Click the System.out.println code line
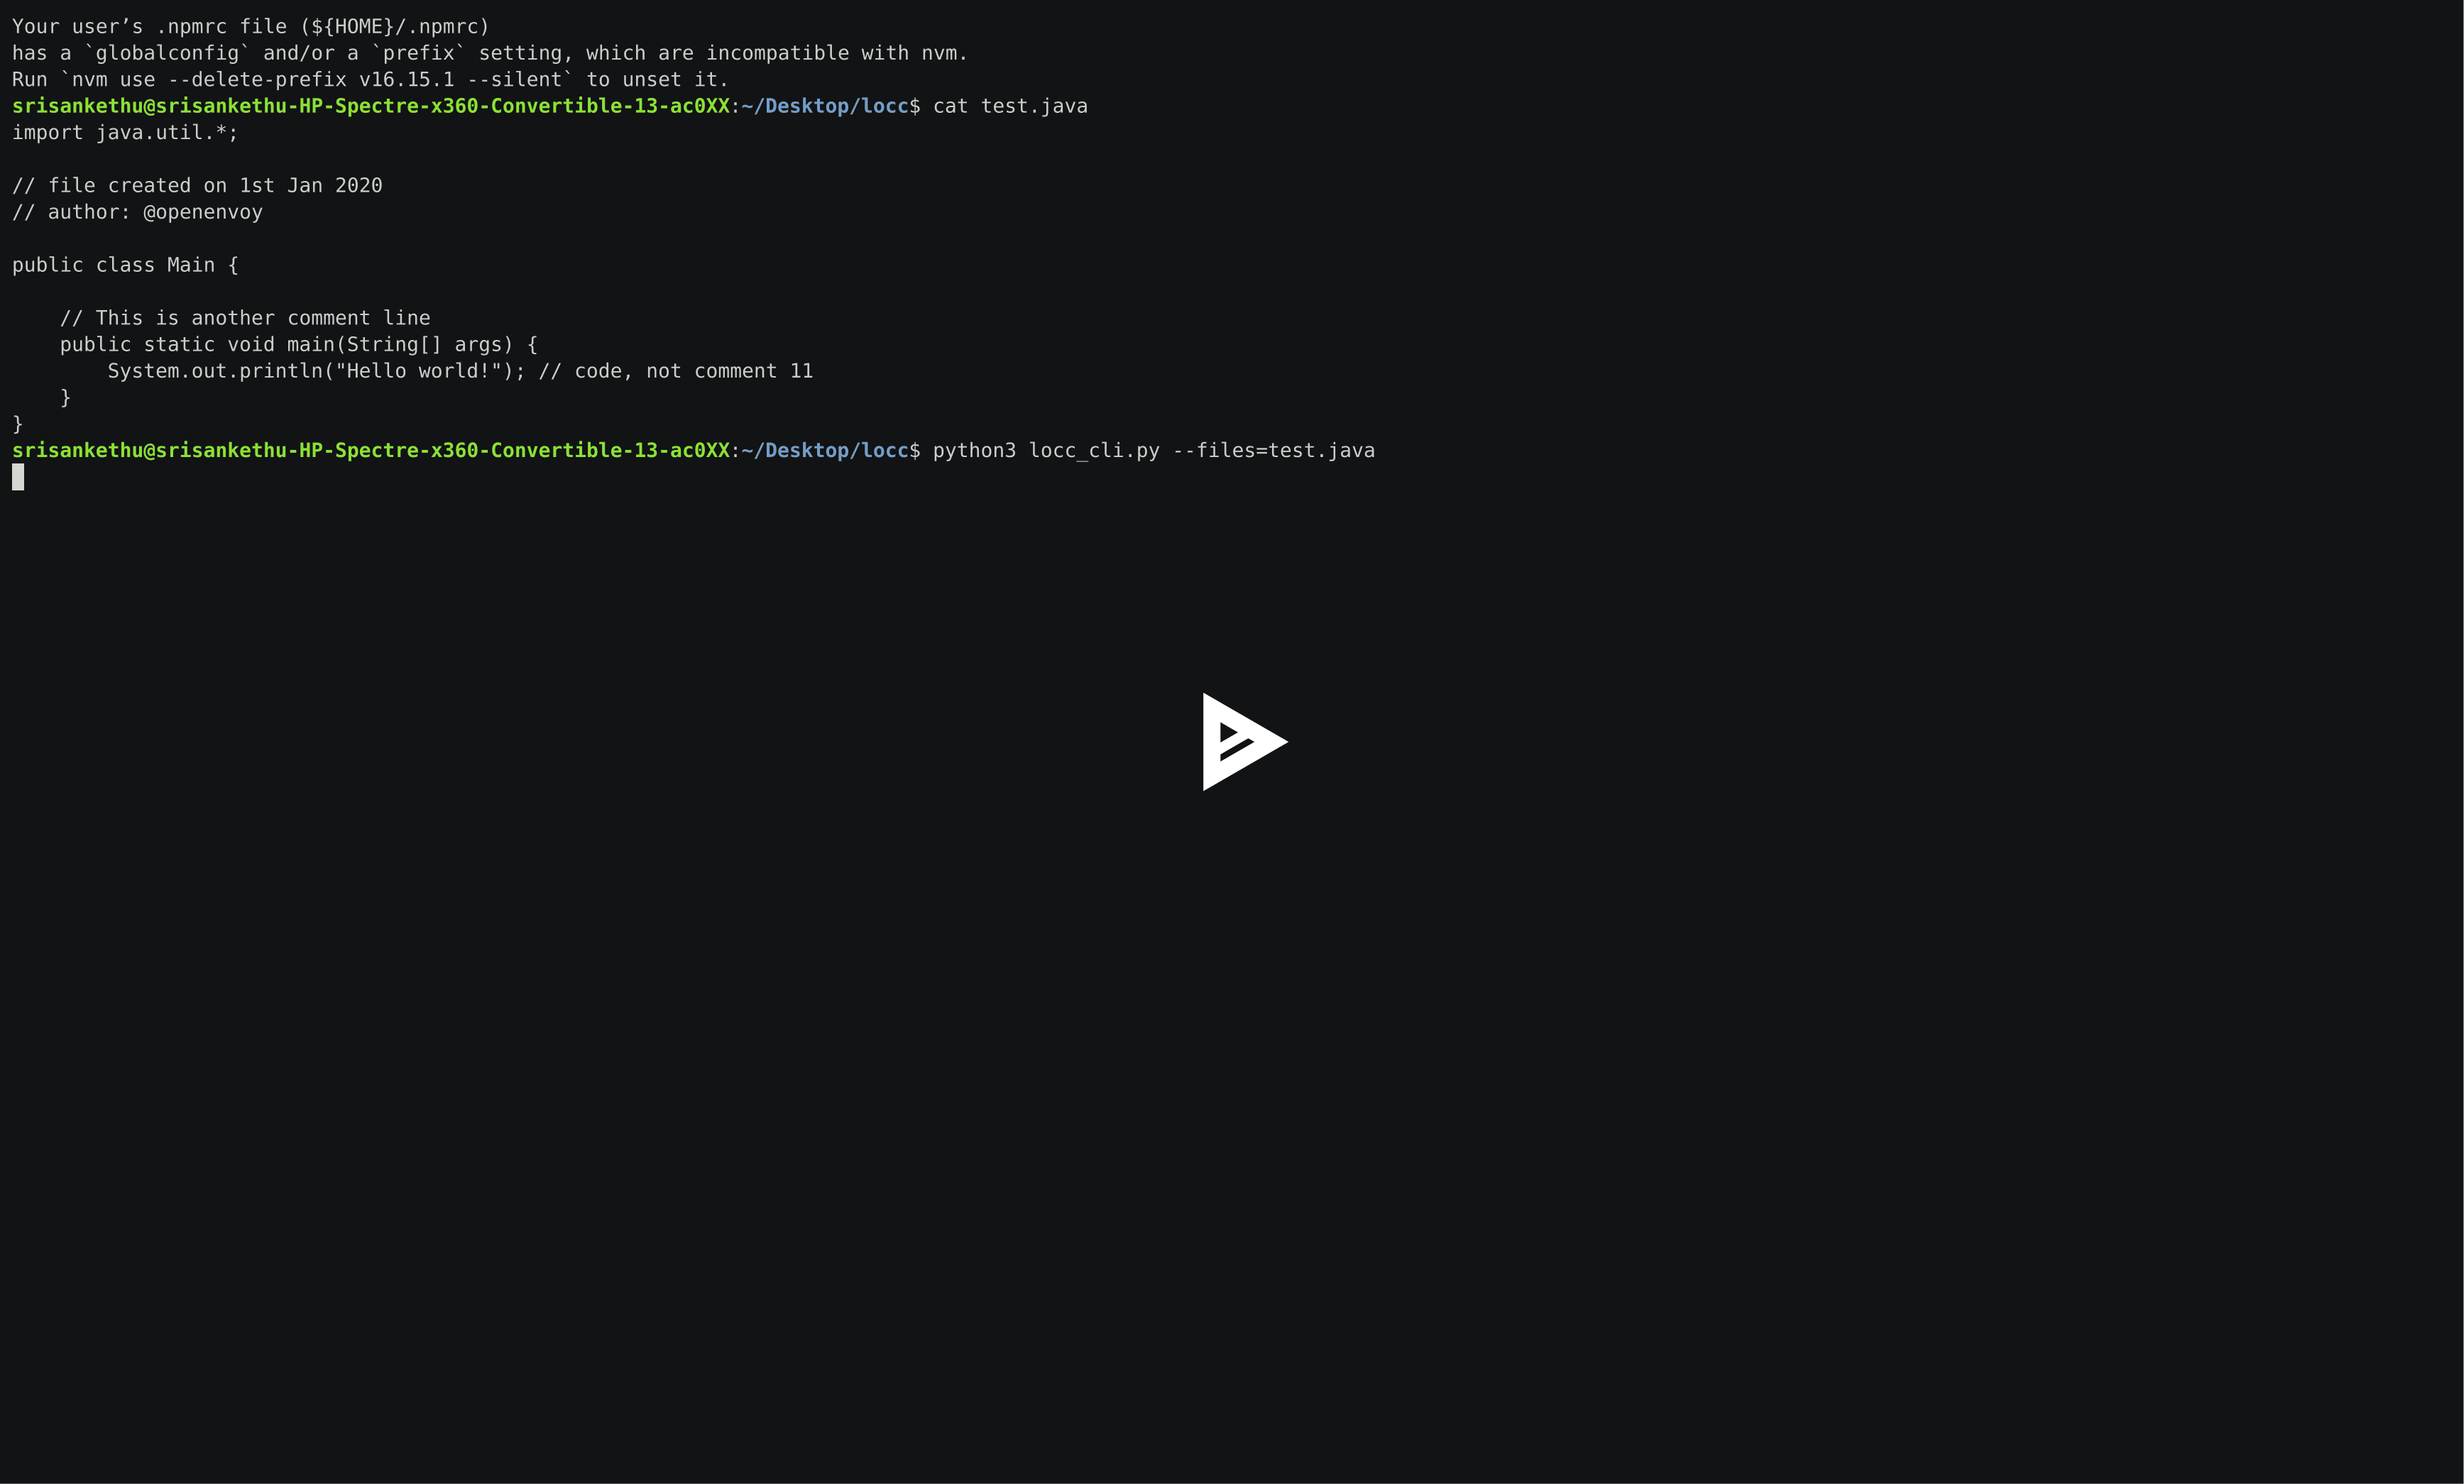Viewport: 2464px width, 1484px height. point(458,370)
